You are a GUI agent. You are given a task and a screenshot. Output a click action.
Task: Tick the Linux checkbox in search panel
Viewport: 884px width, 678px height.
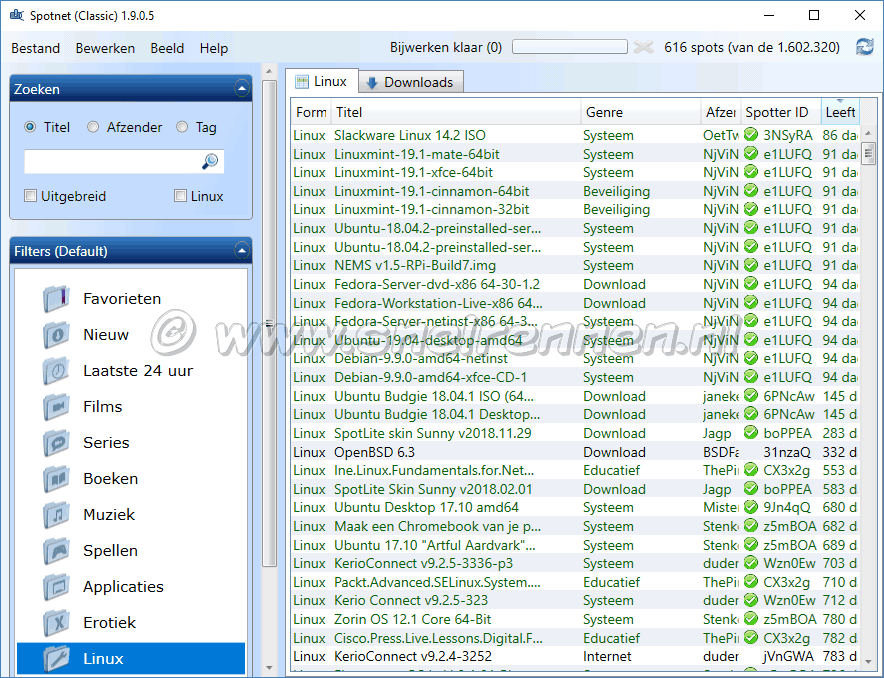(x=180, y=196)
